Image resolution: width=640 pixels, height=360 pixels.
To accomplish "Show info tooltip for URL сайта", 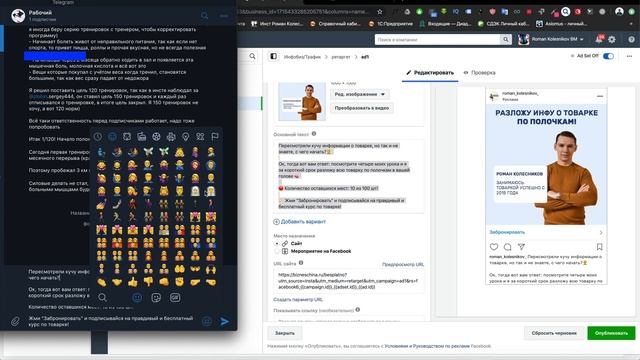I will pyautogui.click(x=301, y=263).
